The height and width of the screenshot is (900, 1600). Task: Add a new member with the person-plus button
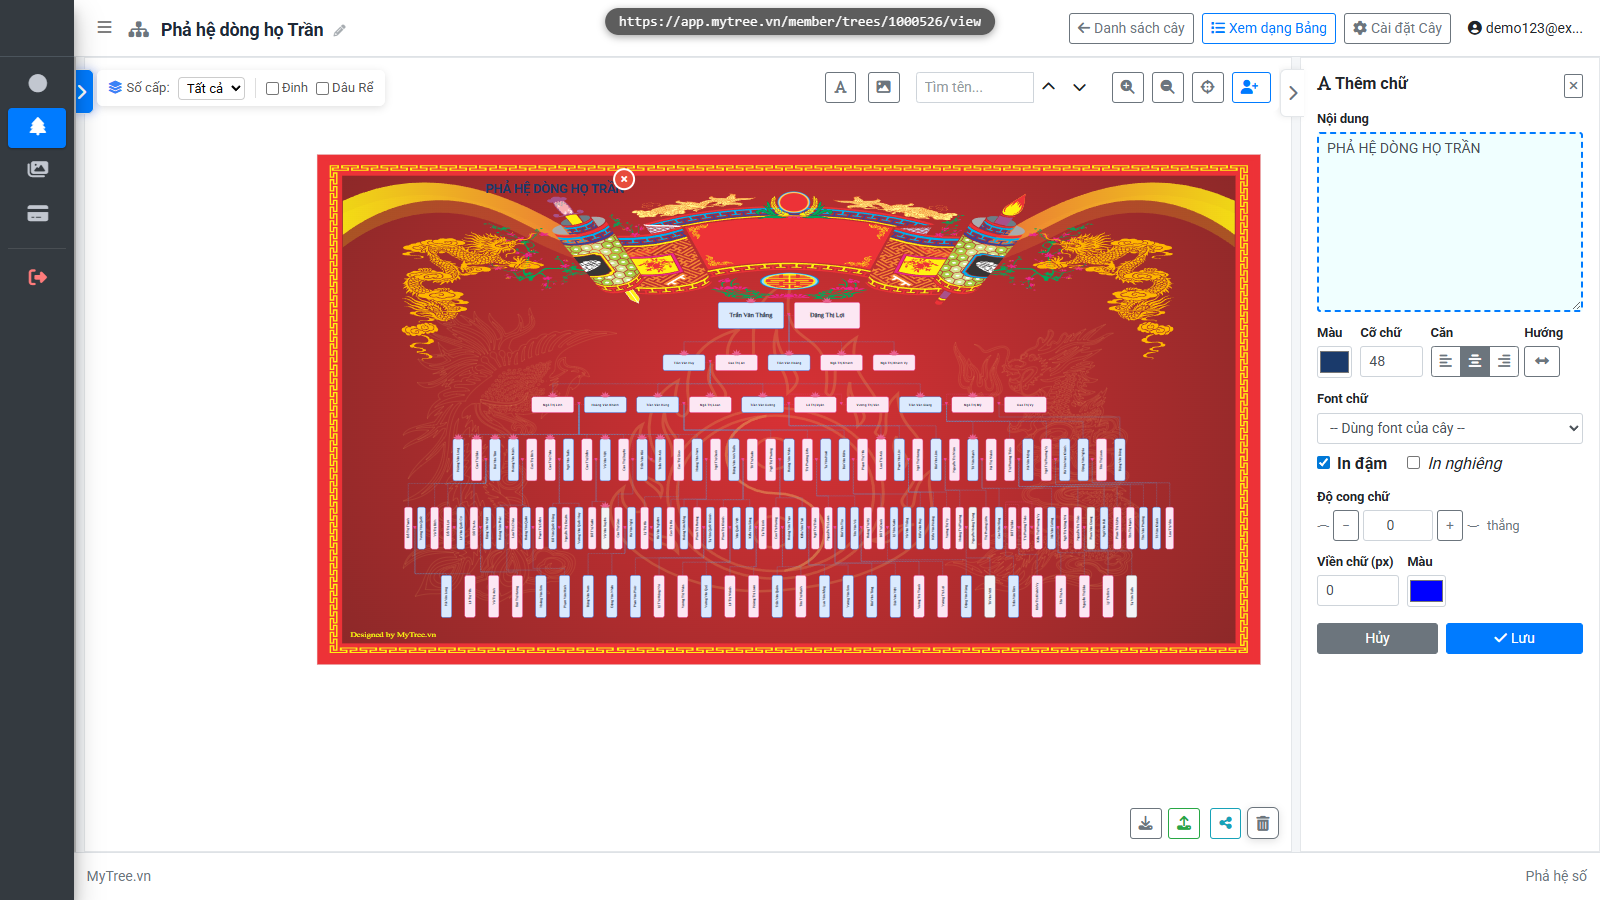(x=1251, y=87)
